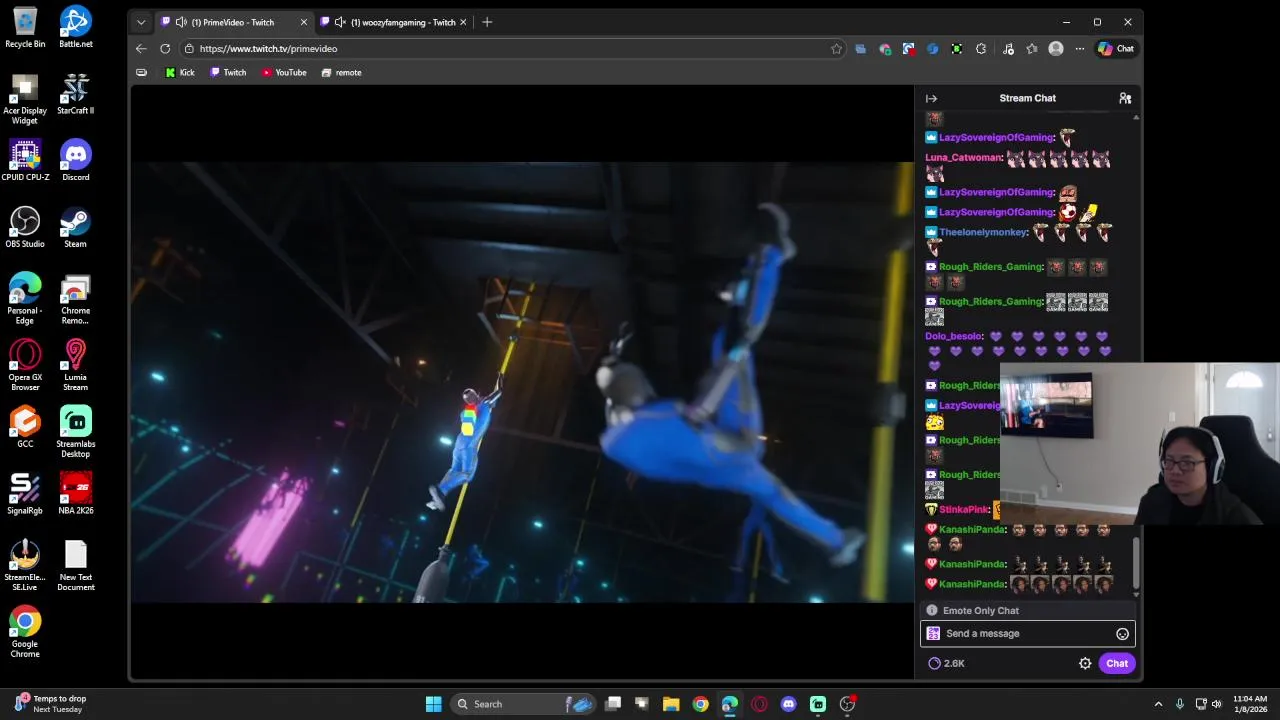Open NBA 2K26 desktop shortcut
This screenshot has width=1280, height=720.
(75, 494)
